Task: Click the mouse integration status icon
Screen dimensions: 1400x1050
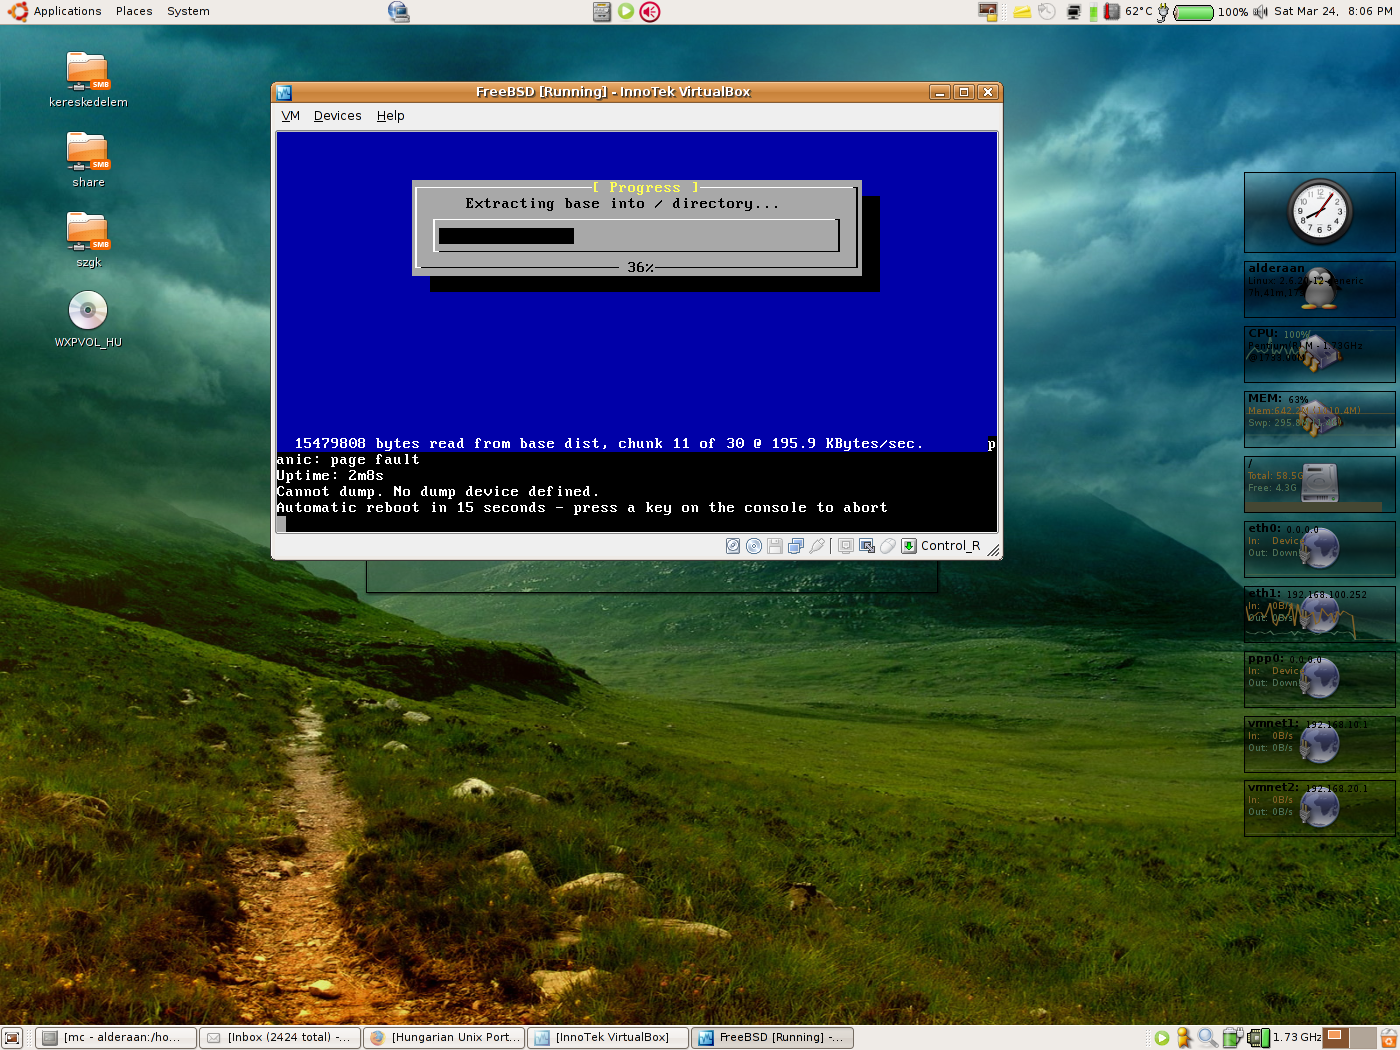Action: point(888,546)
